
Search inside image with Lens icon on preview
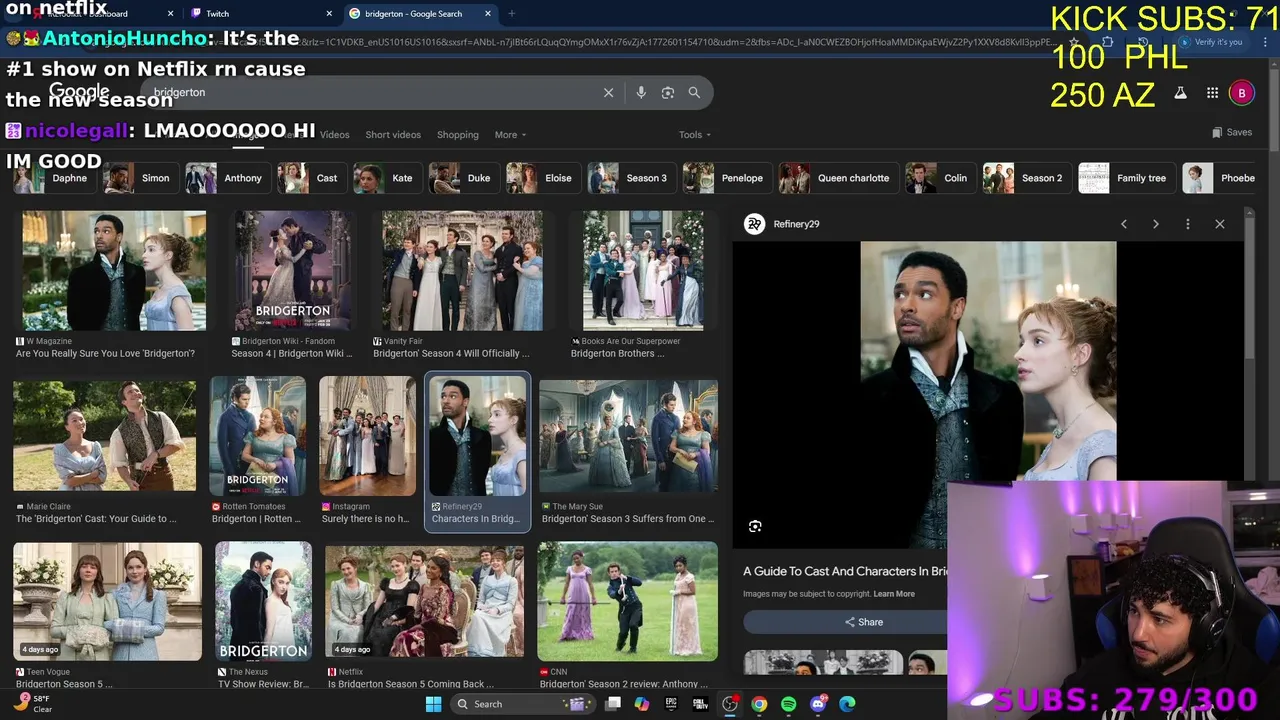tap(755, 526)
